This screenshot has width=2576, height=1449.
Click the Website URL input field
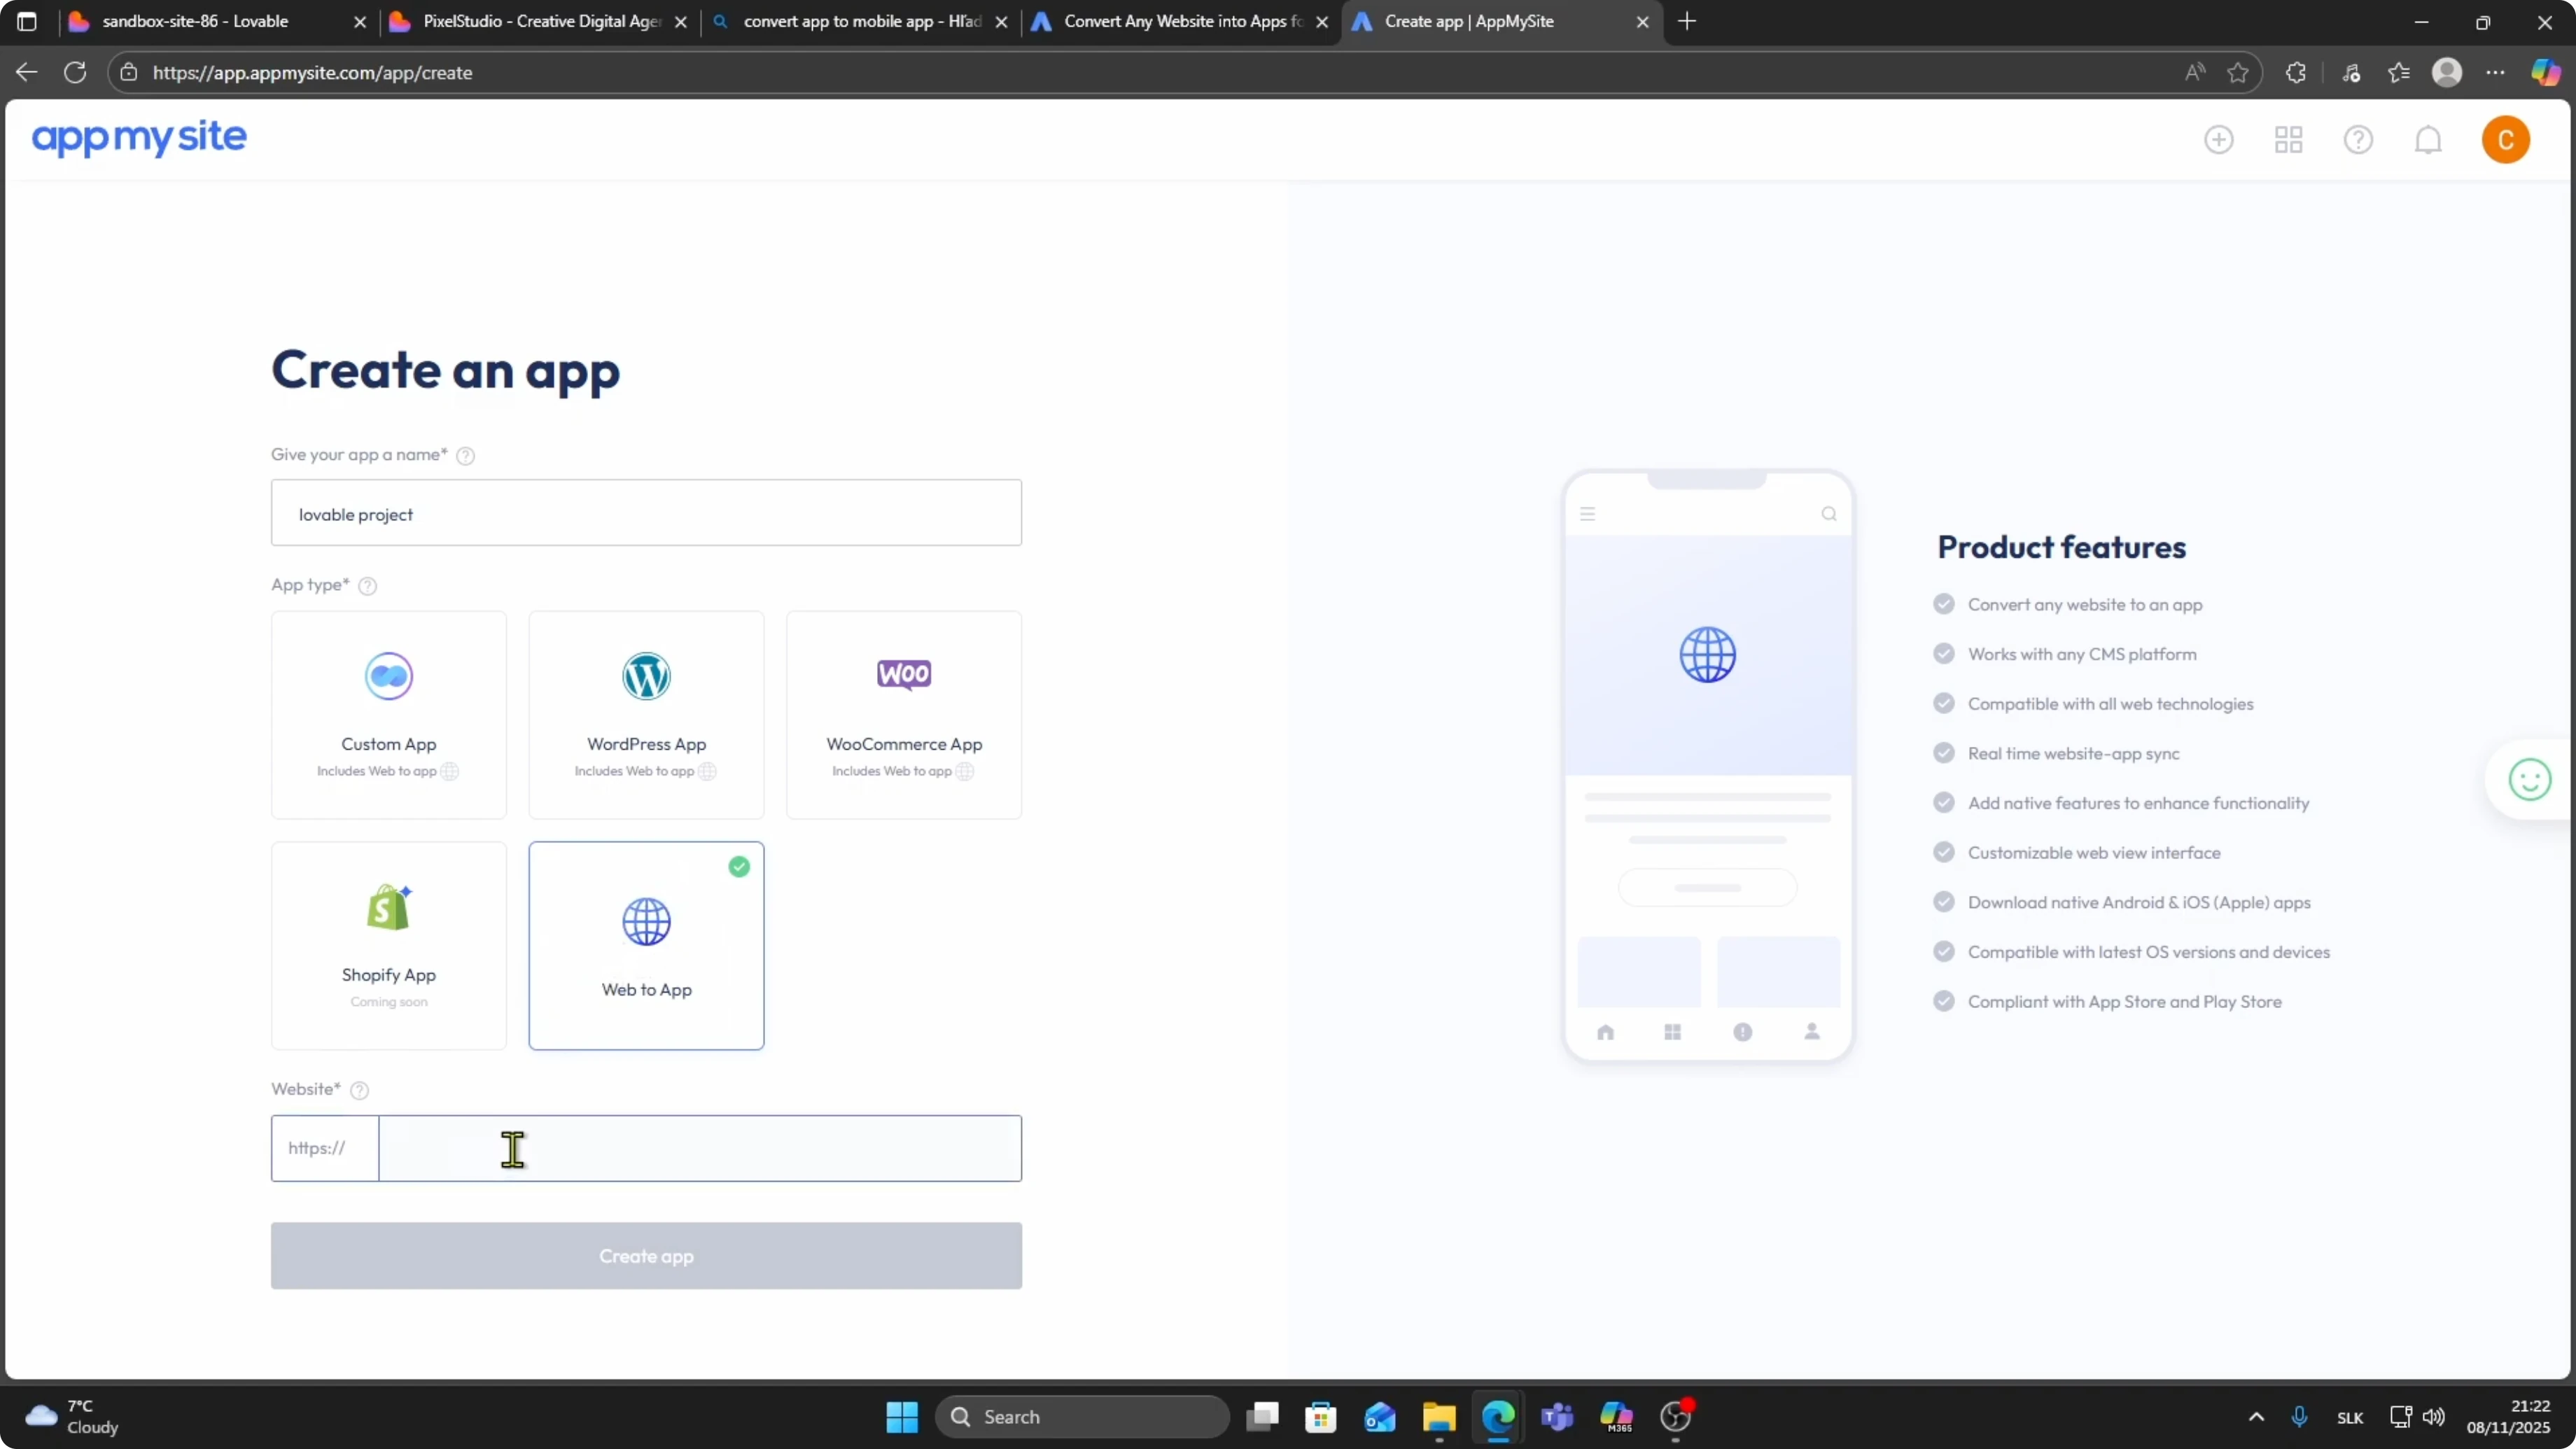tap(701, 1149)
